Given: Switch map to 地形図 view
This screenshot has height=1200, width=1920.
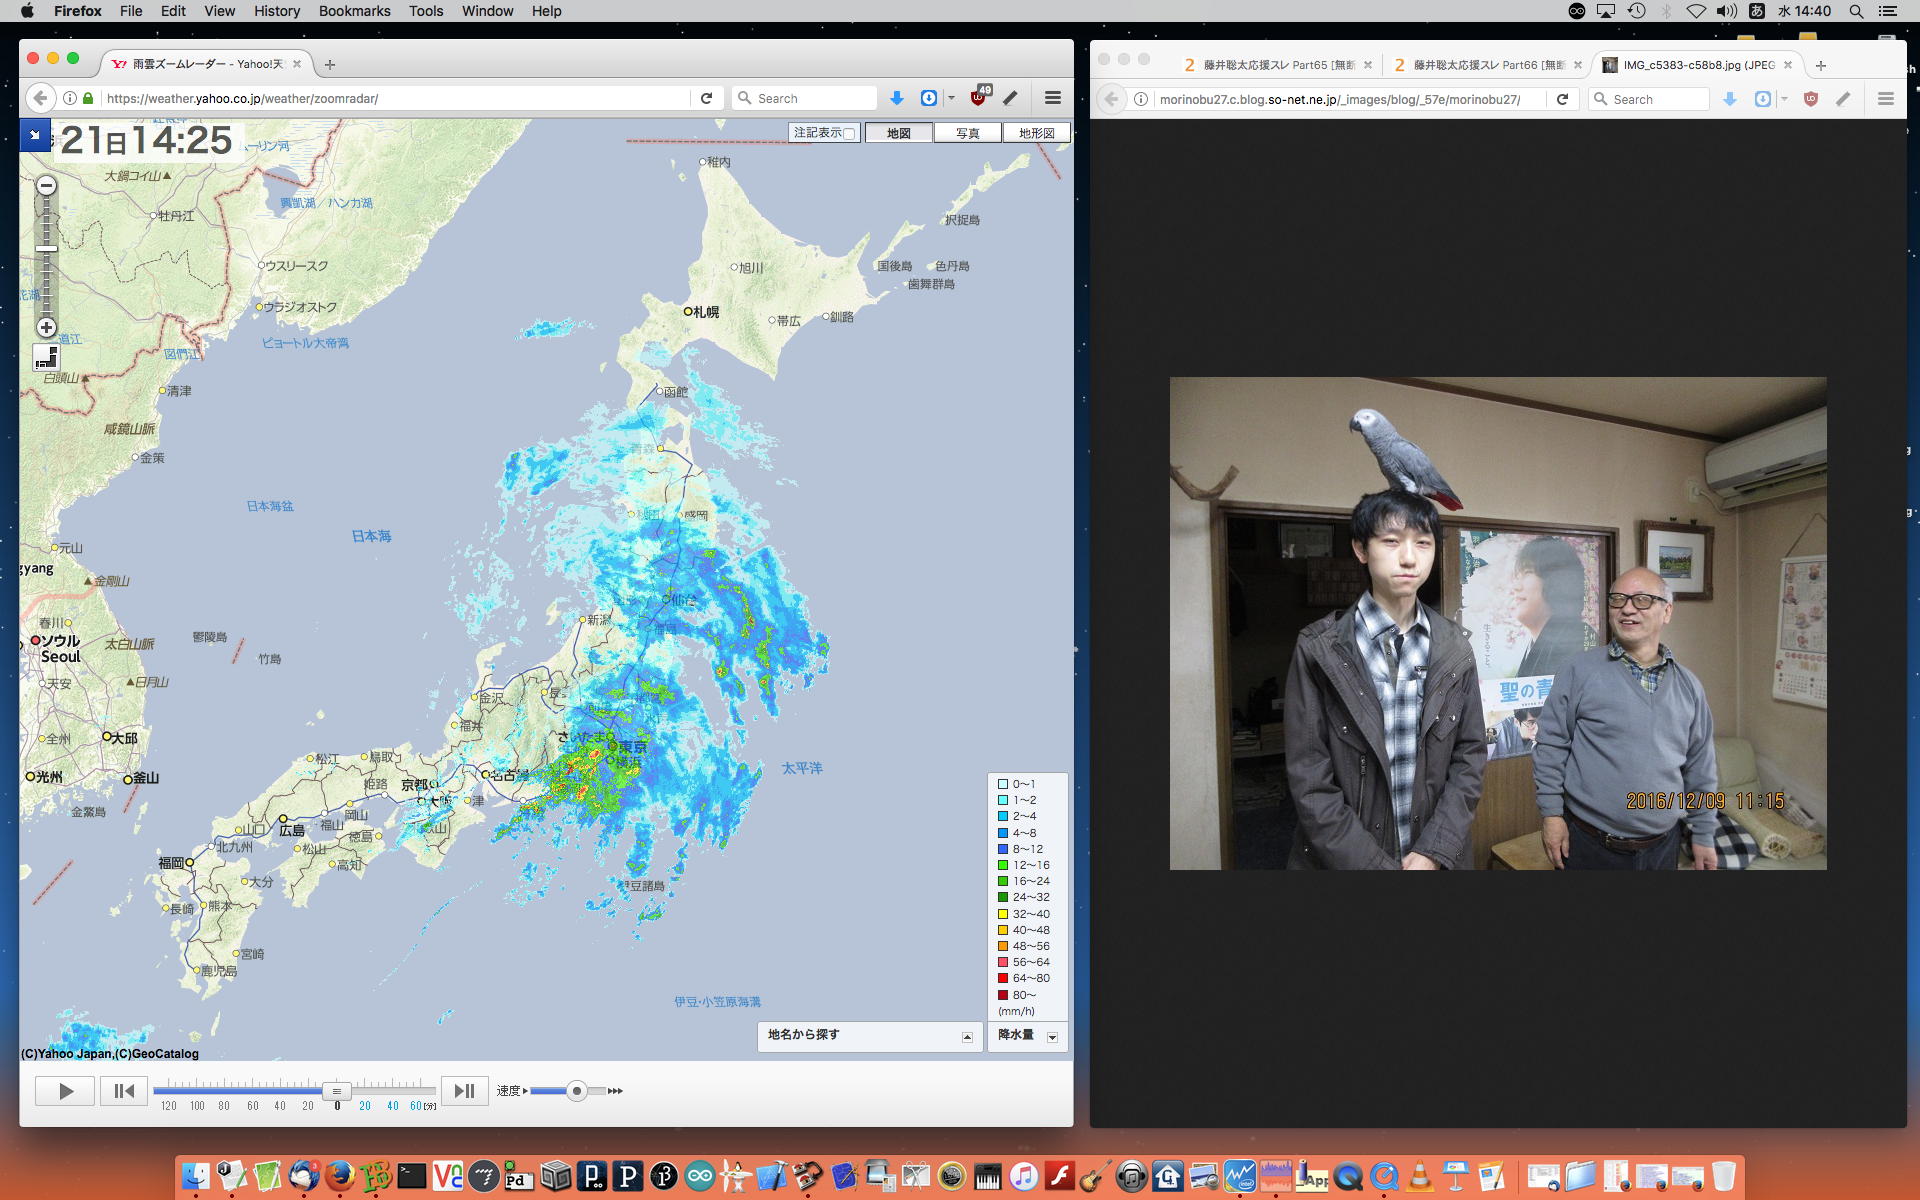Looking at the screenshot, I should click(1036, 133).
